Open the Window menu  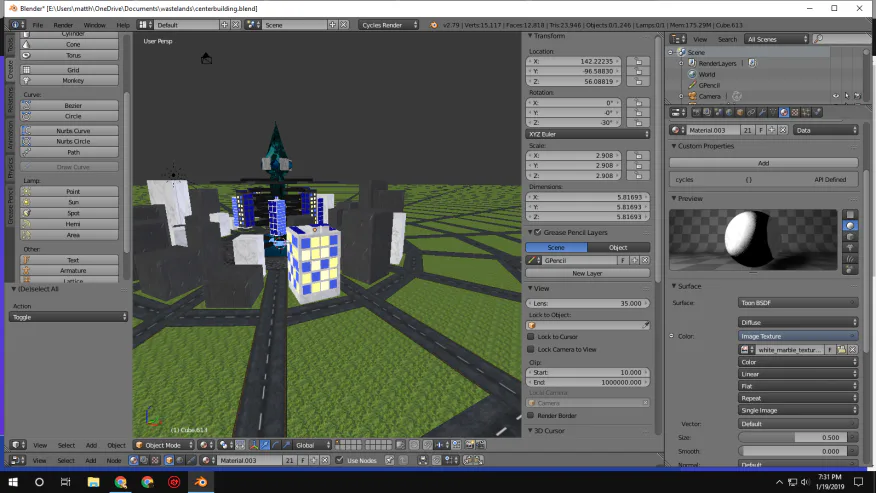click(x=94, y=25)
